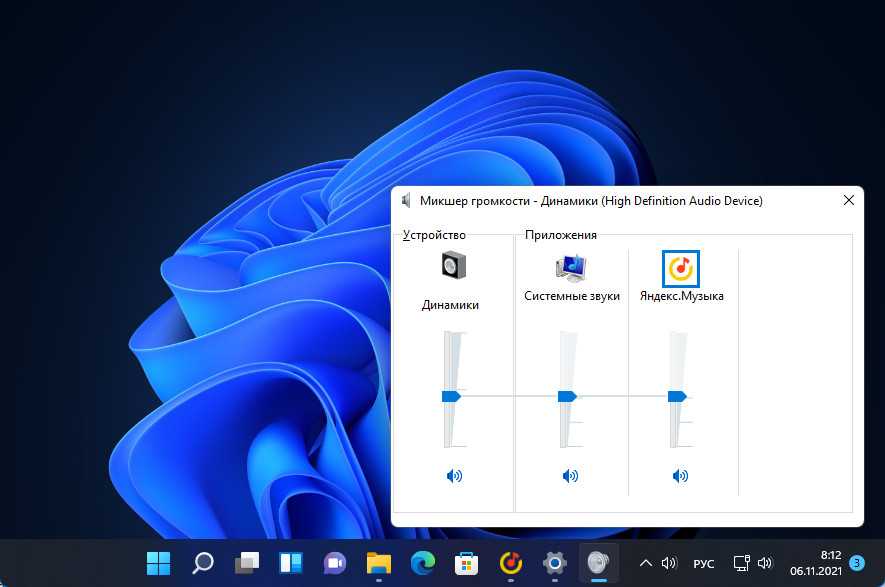Image resolution: width=885 pixels, height=587 pixels.
Task: Switch the РУС input language
Action: pos(704,564)
